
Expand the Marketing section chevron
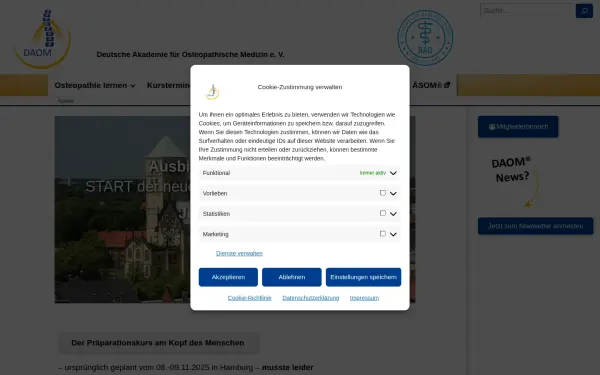(393, 234)
